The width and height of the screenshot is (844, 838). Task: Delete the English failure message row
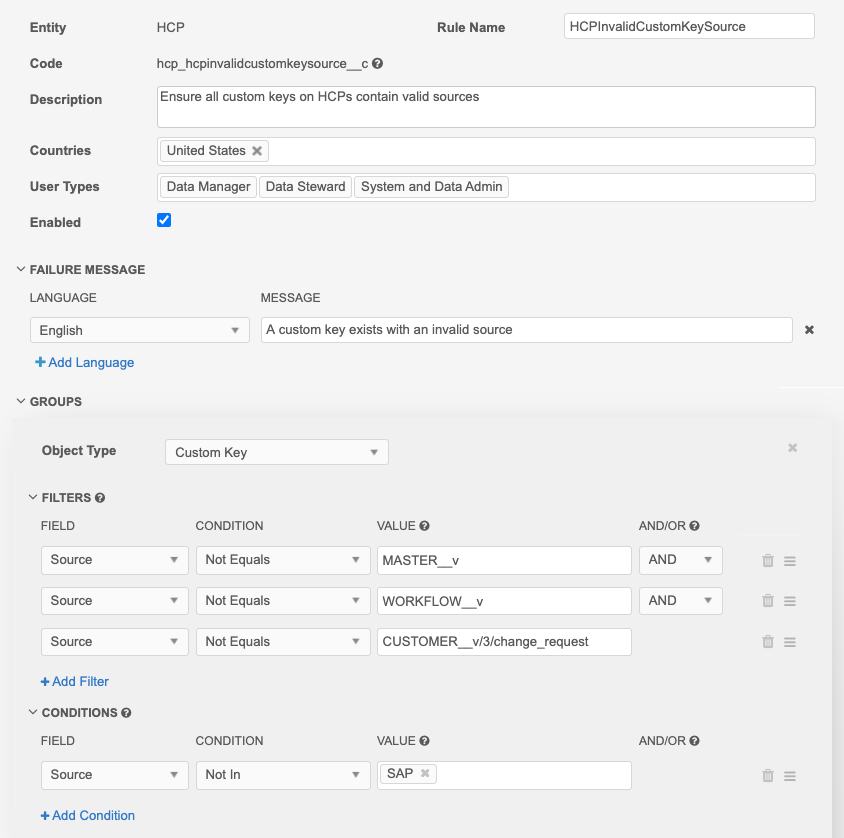tap(809, 330)
